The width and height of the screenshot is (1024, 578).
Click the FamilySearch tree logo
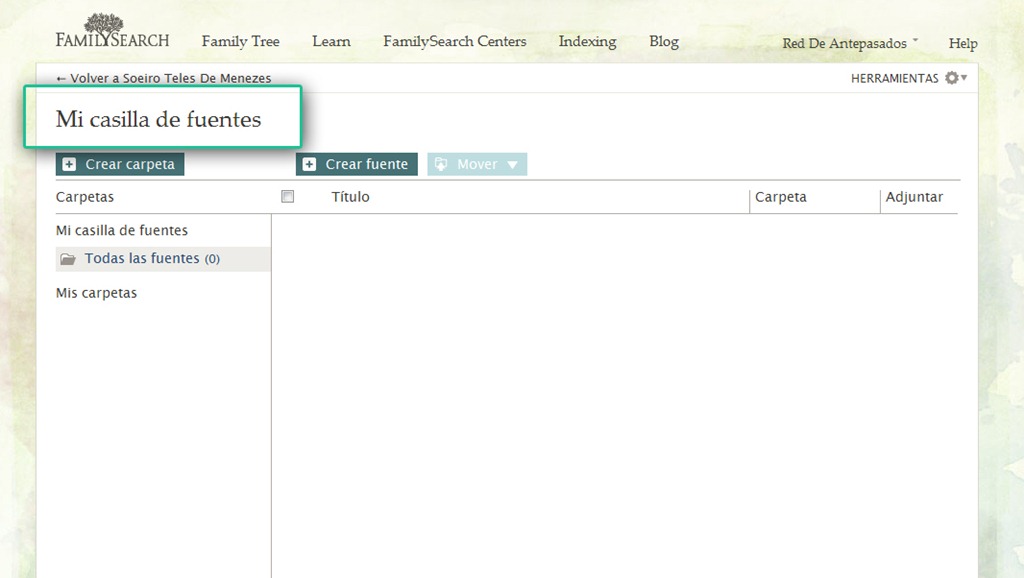click(112, 31)
